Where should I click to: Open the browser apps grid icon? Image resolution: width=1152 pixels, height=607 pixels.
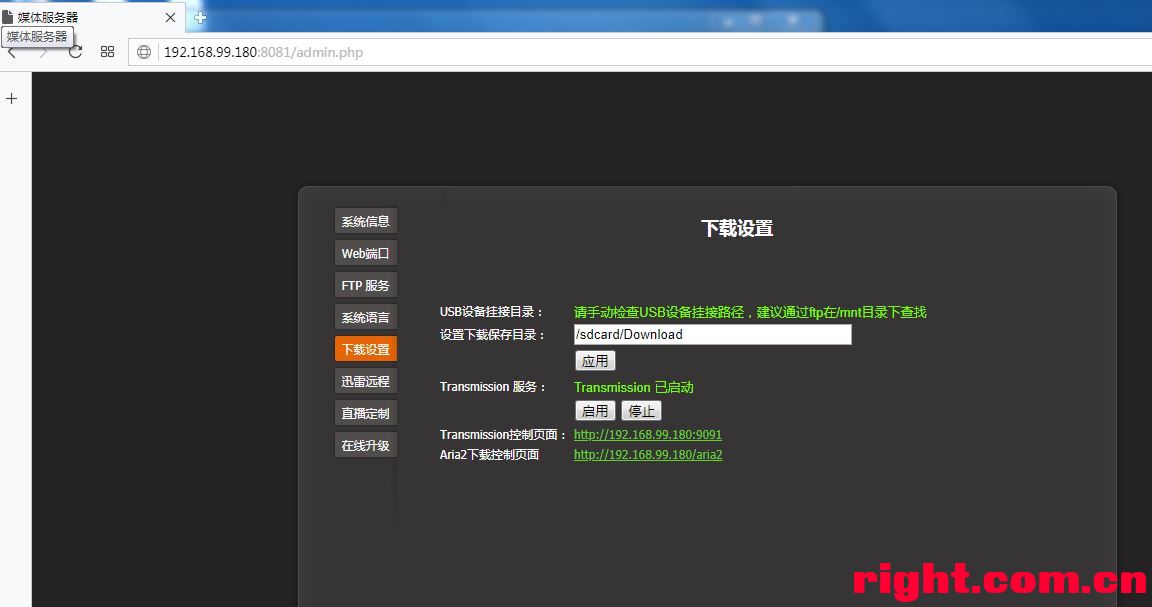107,51
